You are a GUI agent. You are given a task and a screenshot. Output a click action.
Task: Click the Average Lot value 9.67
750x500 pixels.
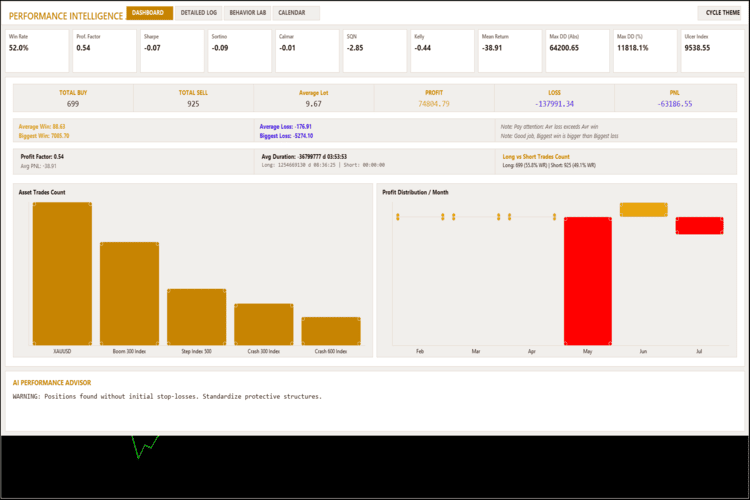click(313, 104)
